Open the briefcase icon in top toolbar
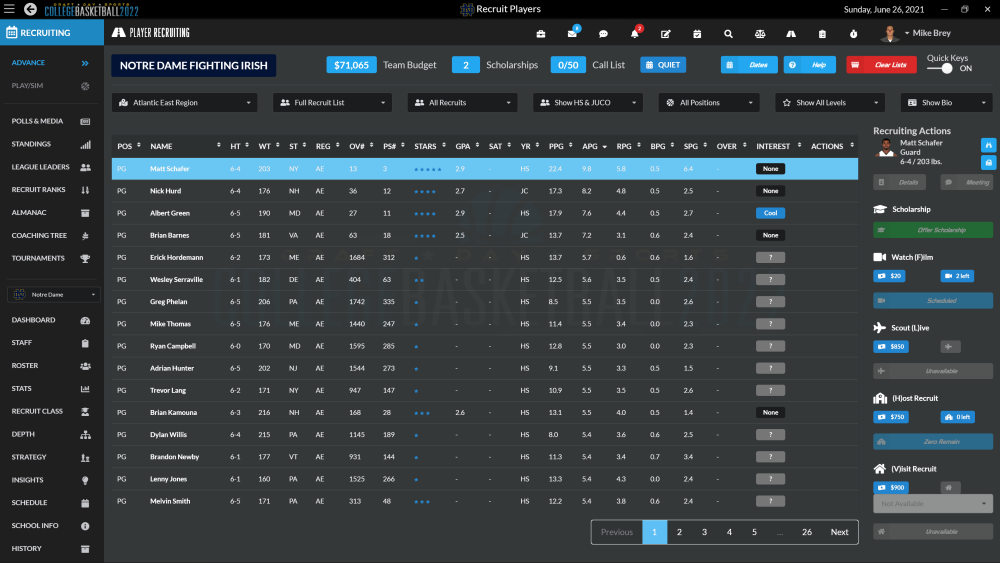The height and width of the screenshot is (563, 1000). point(541,34)
